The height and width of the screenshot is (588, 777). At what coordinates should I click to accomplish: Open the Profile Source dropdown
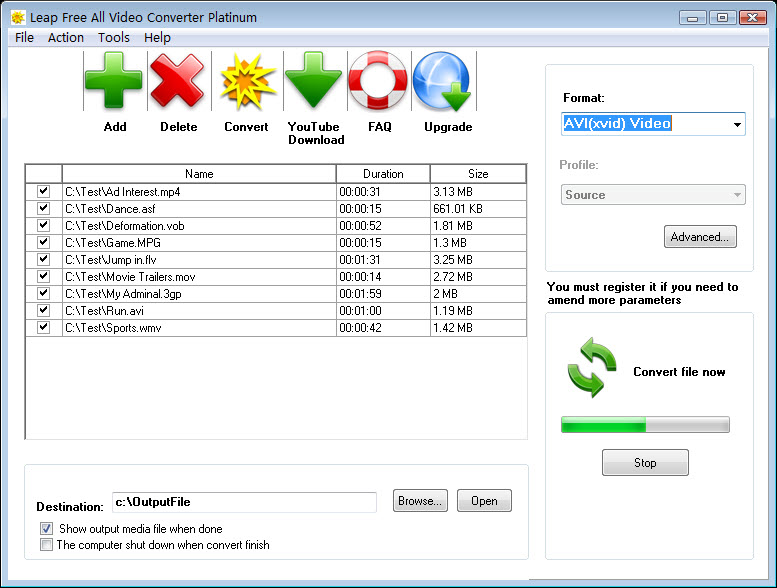[x=653, y=195]
